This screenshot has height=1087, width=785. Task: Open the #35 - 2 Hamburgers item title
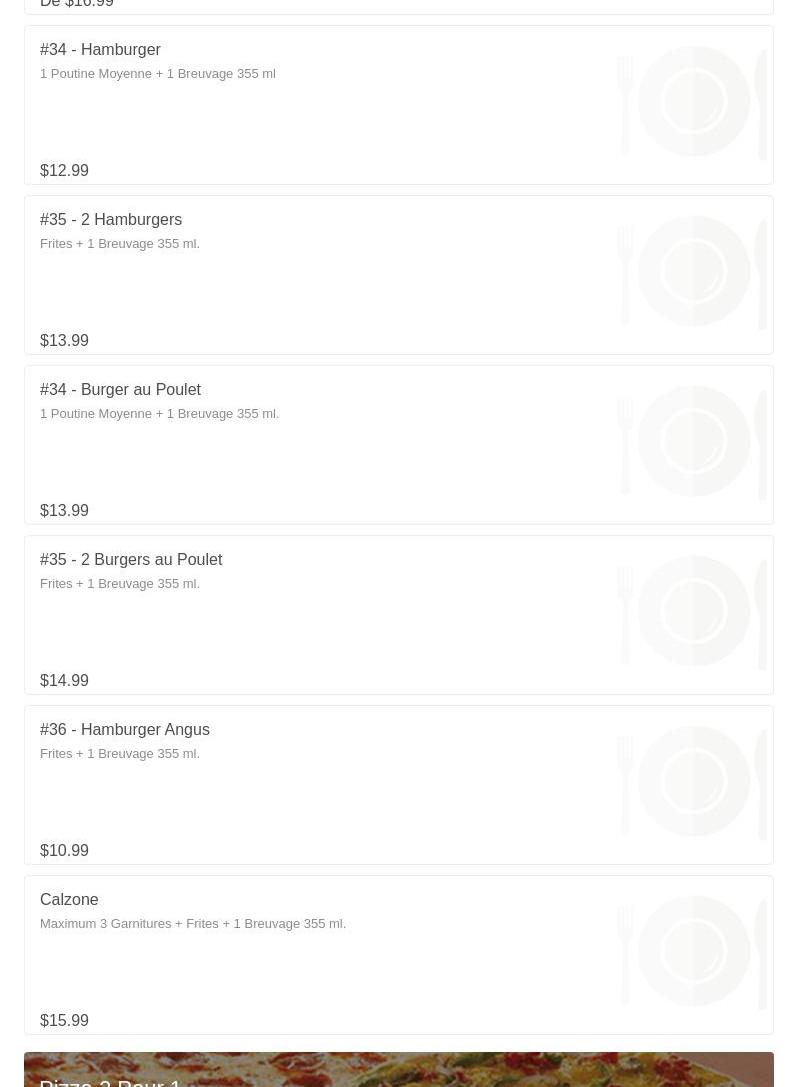coord(111,219)
